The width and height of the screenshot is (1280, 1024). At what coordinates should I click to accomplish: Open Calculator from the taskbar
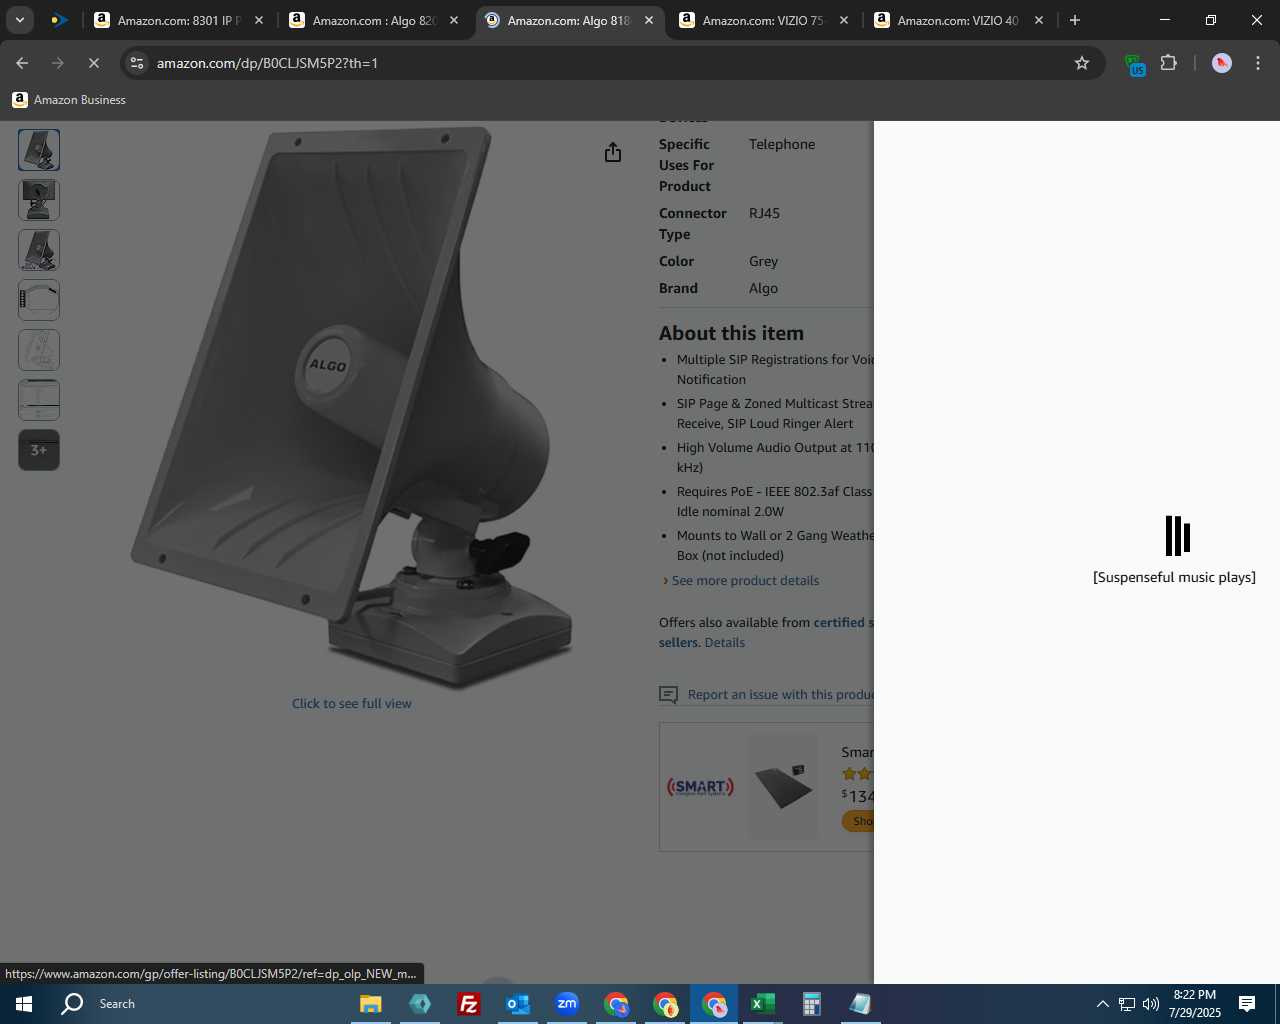(x=812, y=1004)
